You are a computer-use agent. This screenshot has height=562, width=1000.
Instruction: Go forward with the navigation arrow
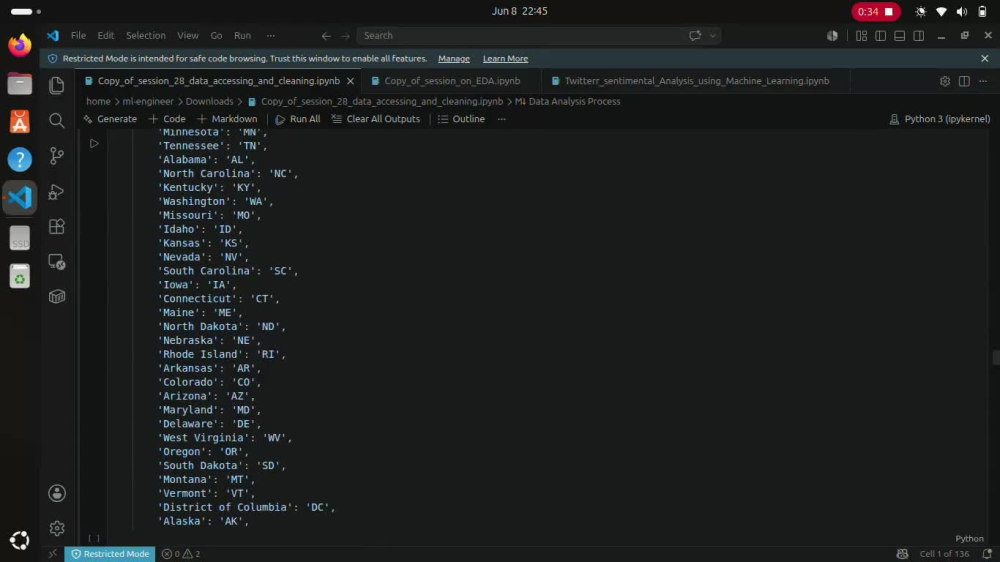(x=345, y=36)
